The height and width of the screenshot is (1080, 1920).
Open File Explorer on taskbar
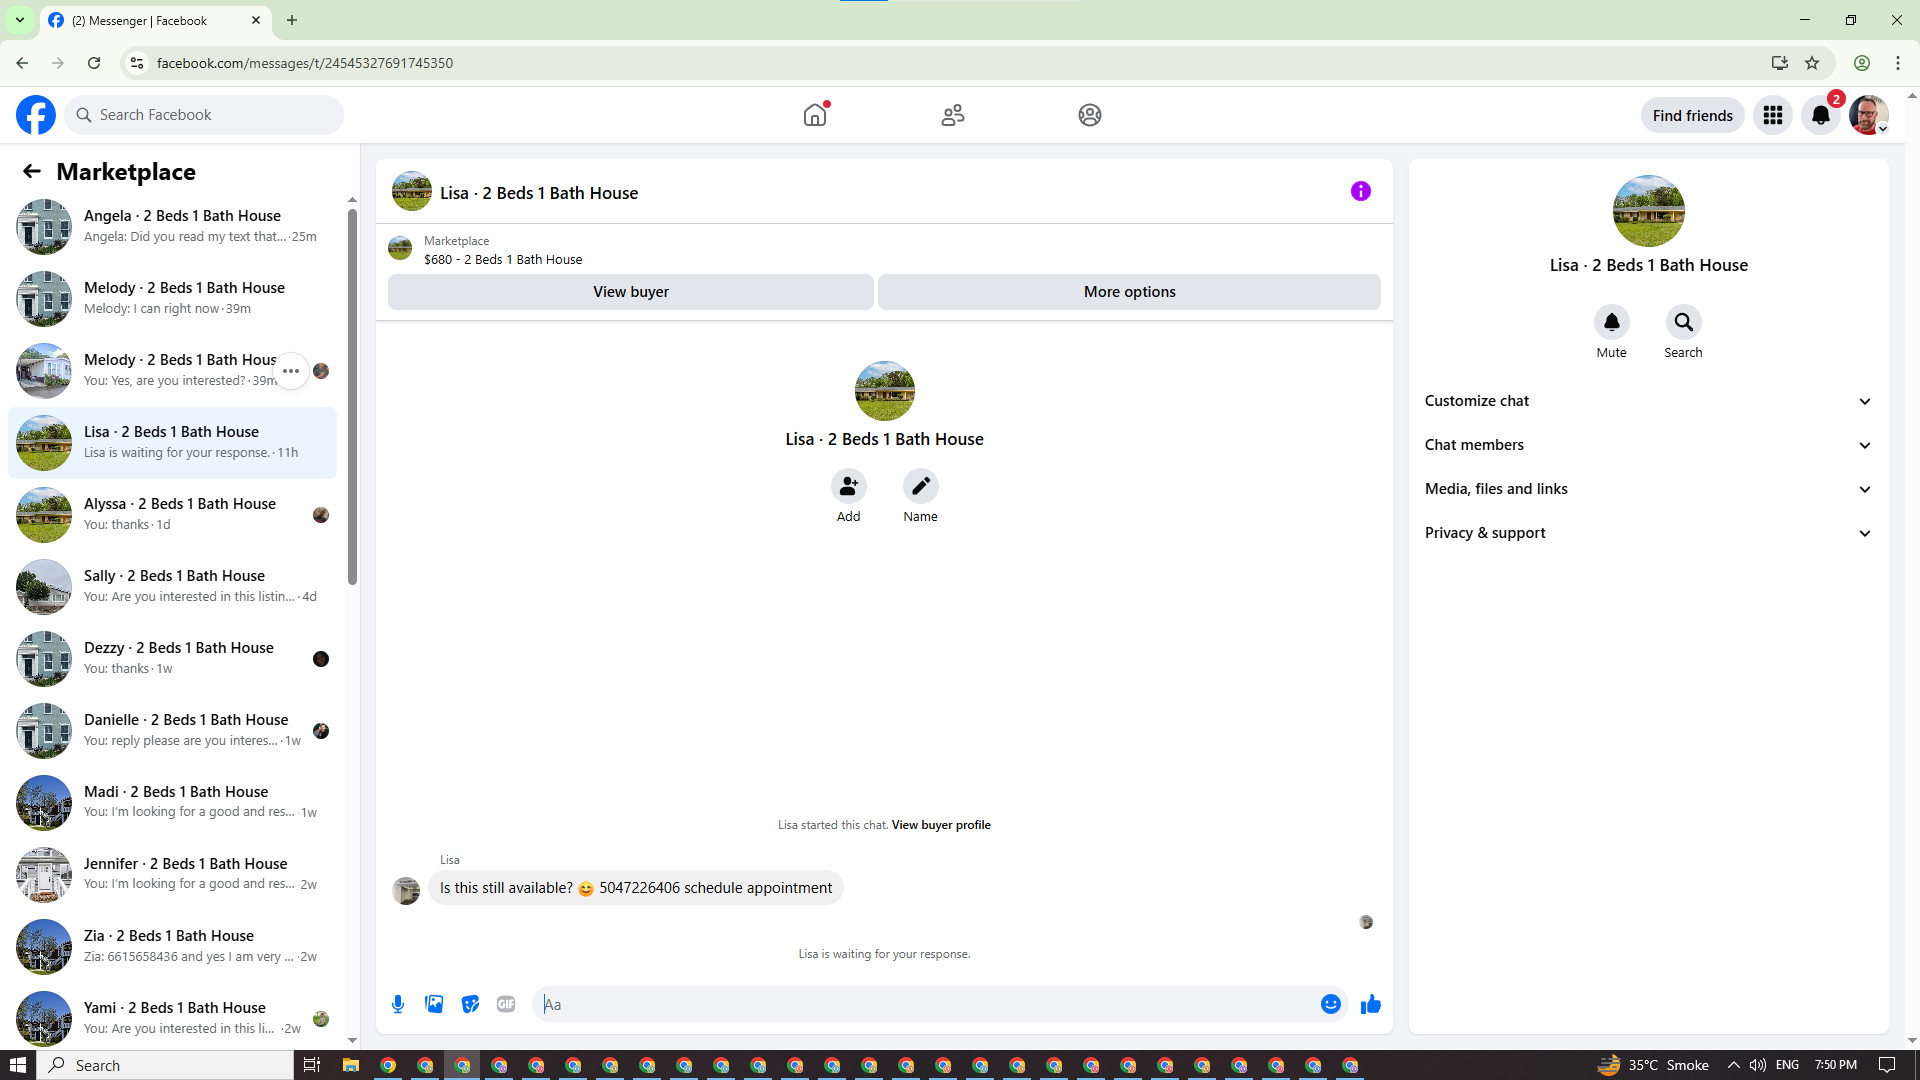350,1065
